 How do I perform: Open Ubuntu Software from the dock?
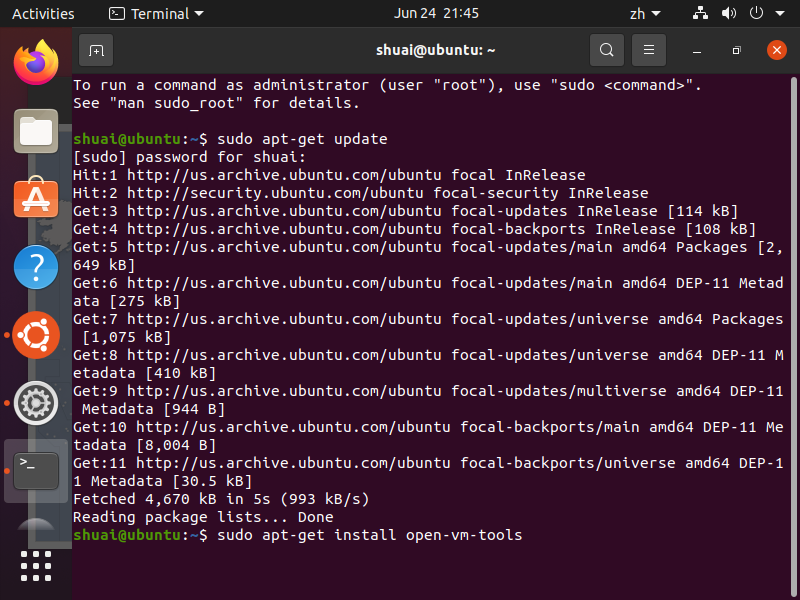(35, 199)
